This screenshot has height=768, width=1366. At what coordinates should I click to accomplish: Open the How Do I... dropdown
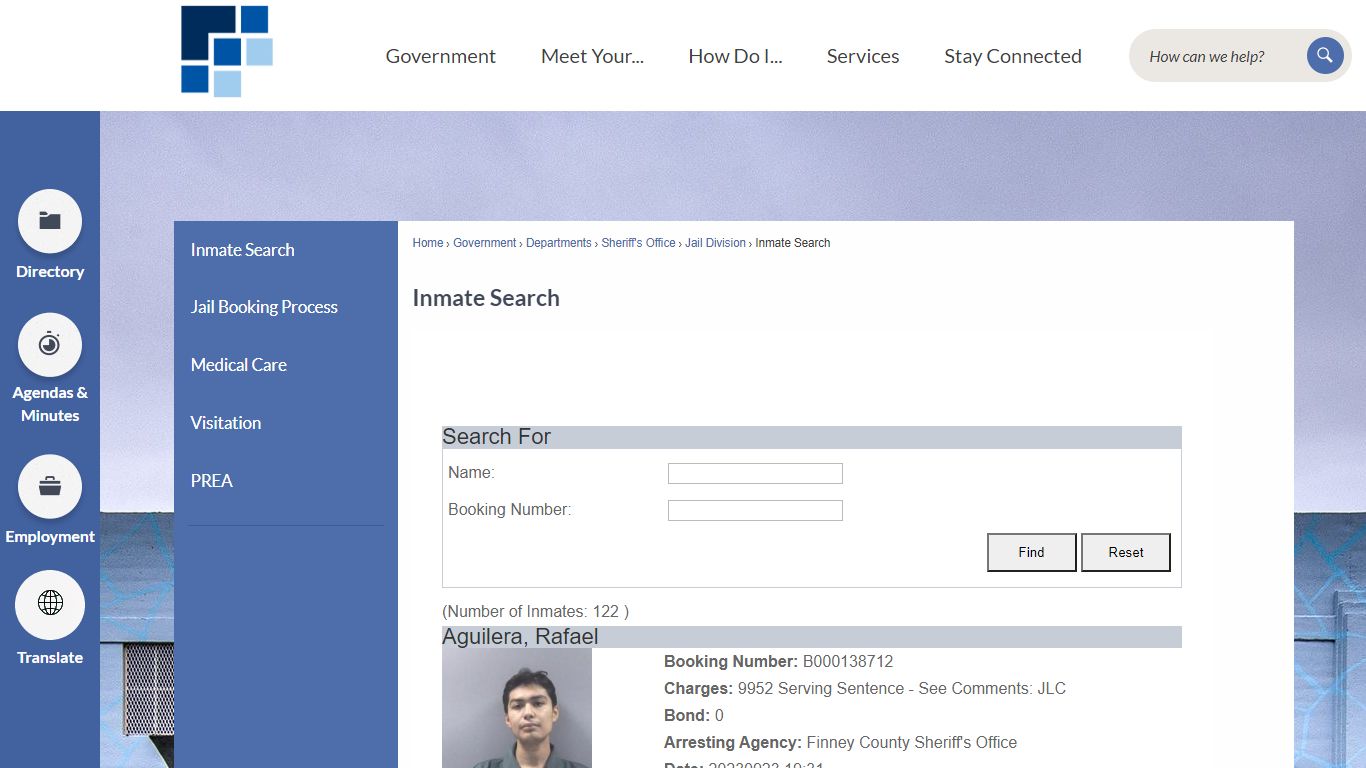(x=735, y=56)
